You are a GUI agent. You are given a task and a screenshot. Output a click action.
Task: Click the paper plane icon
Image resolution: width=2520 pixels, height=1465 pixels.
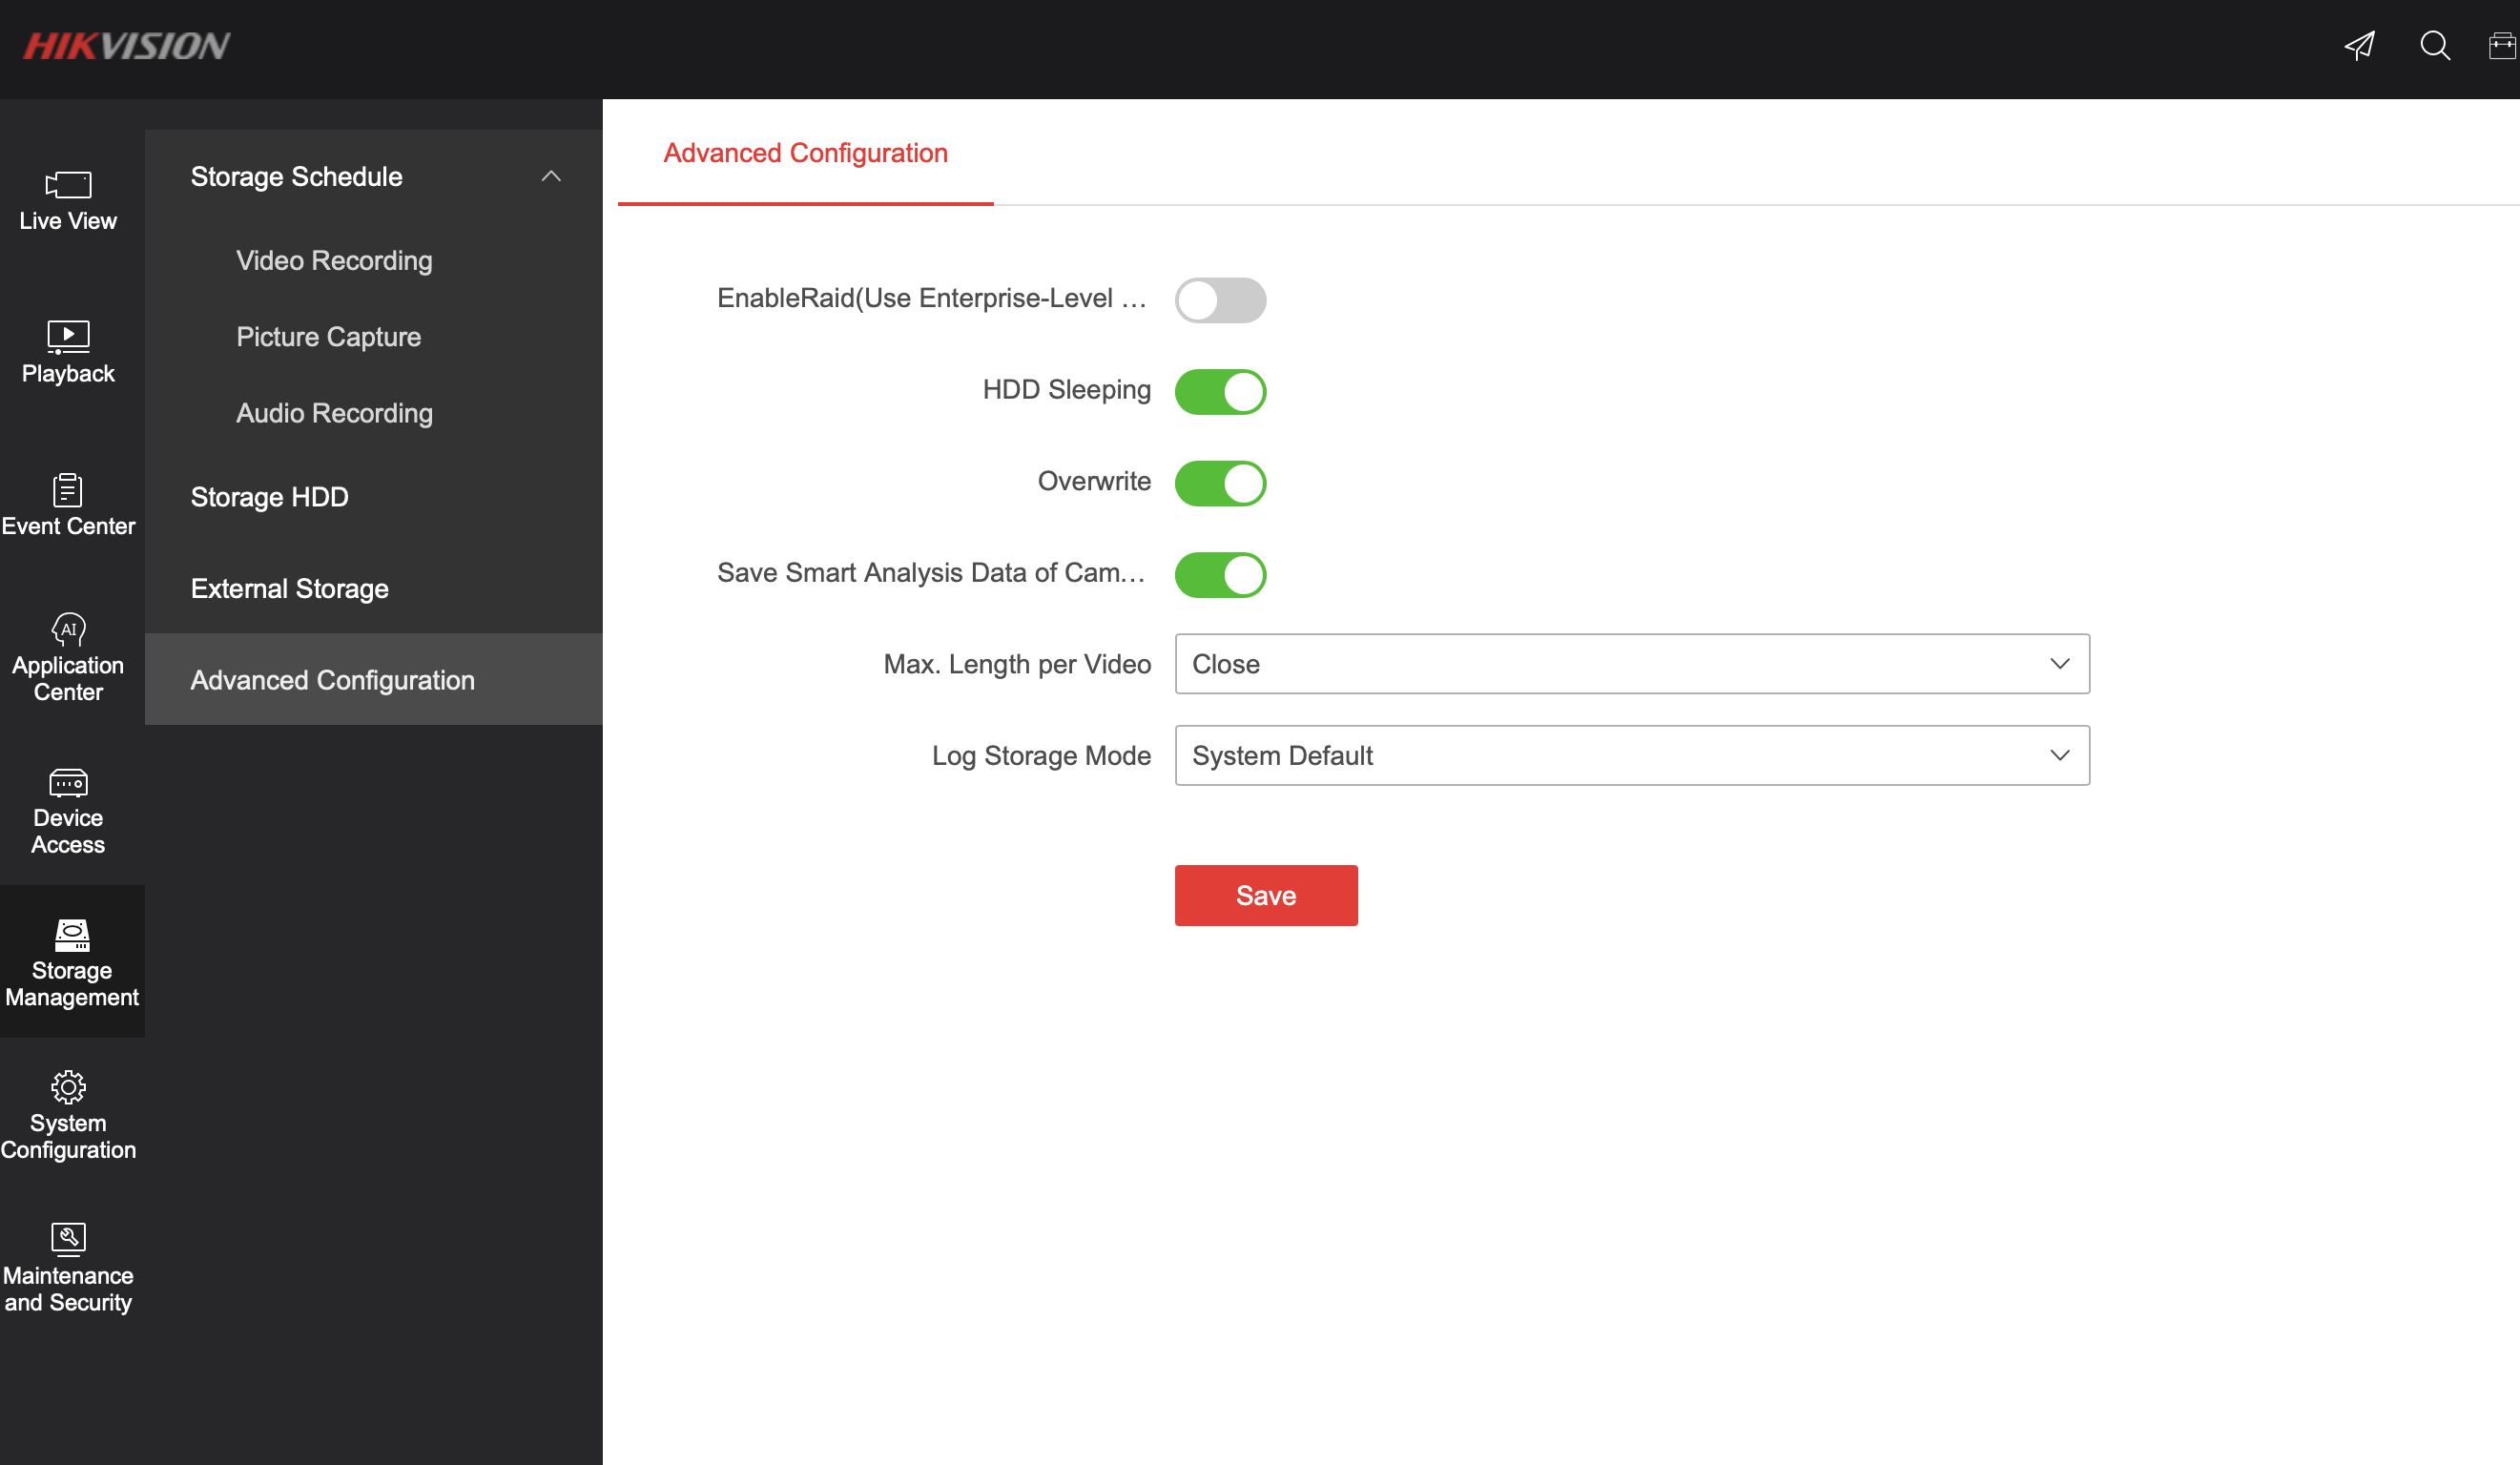point(2360,46)
